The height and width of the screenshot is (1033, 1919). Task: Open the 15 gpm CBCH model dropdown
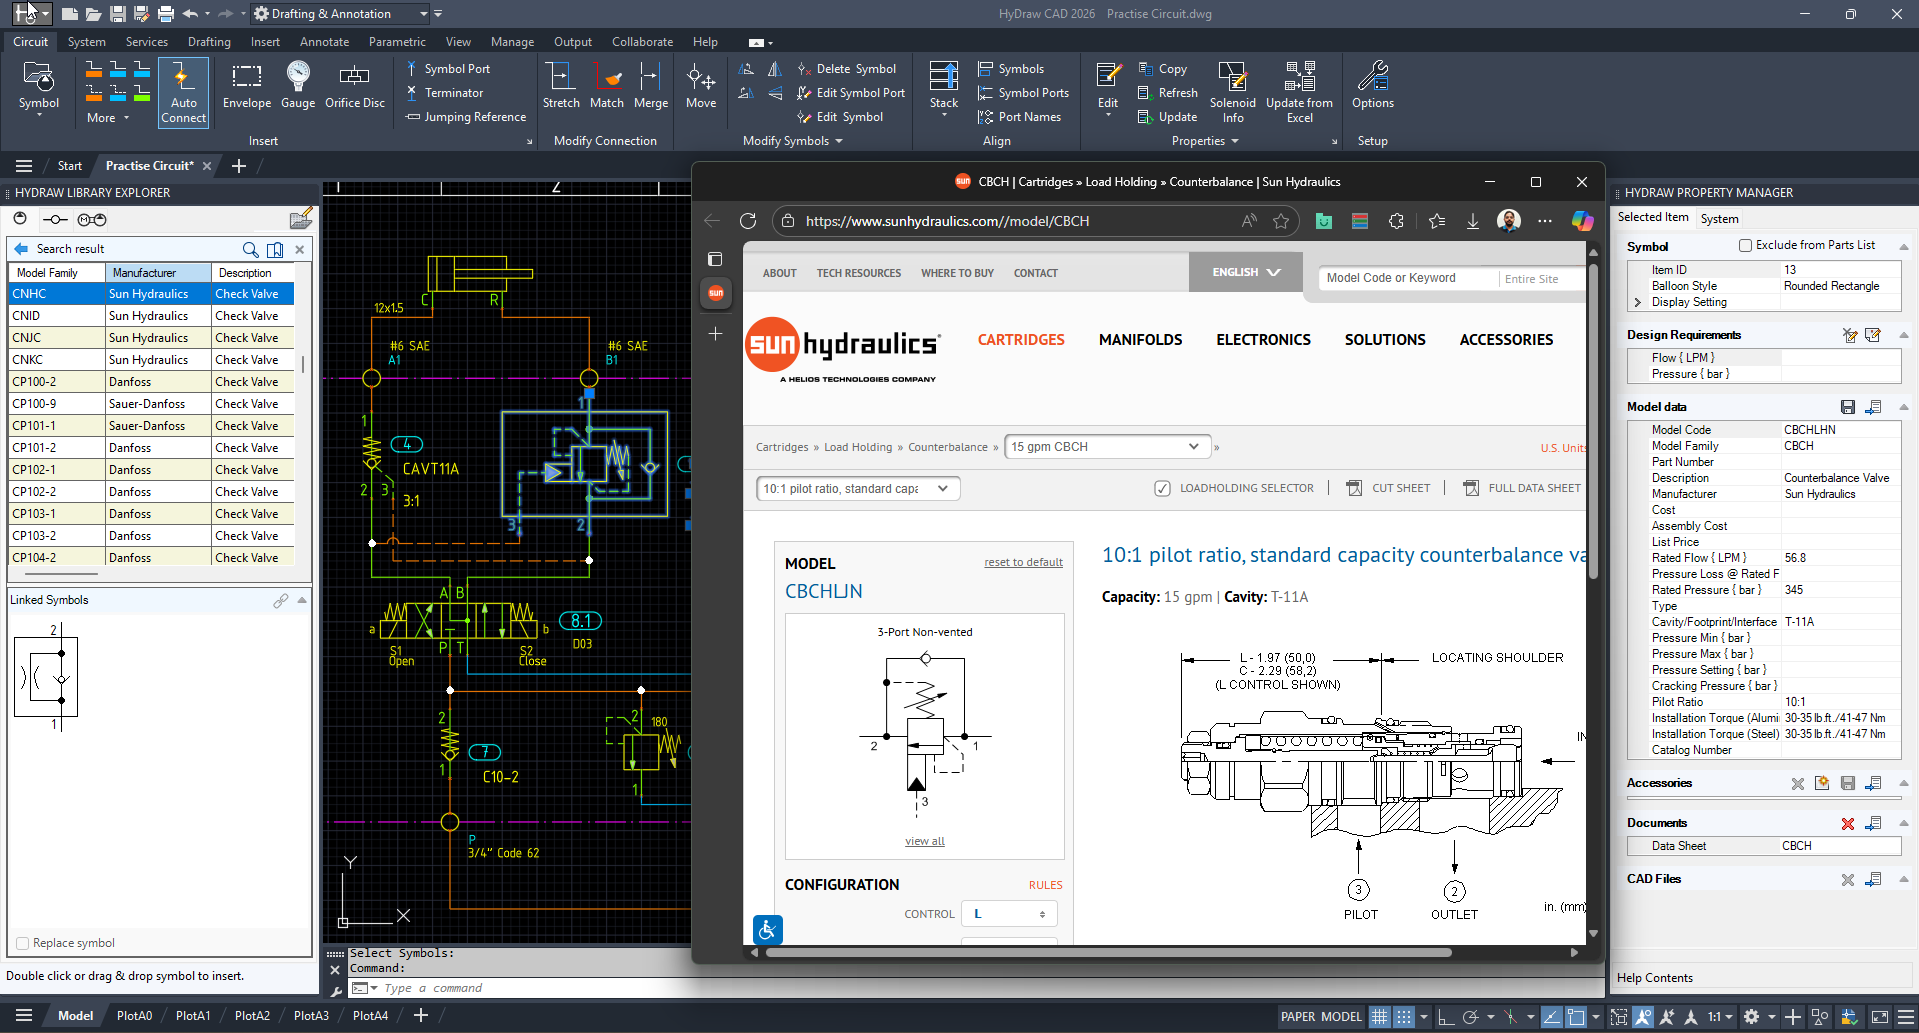pos(1106,446)
